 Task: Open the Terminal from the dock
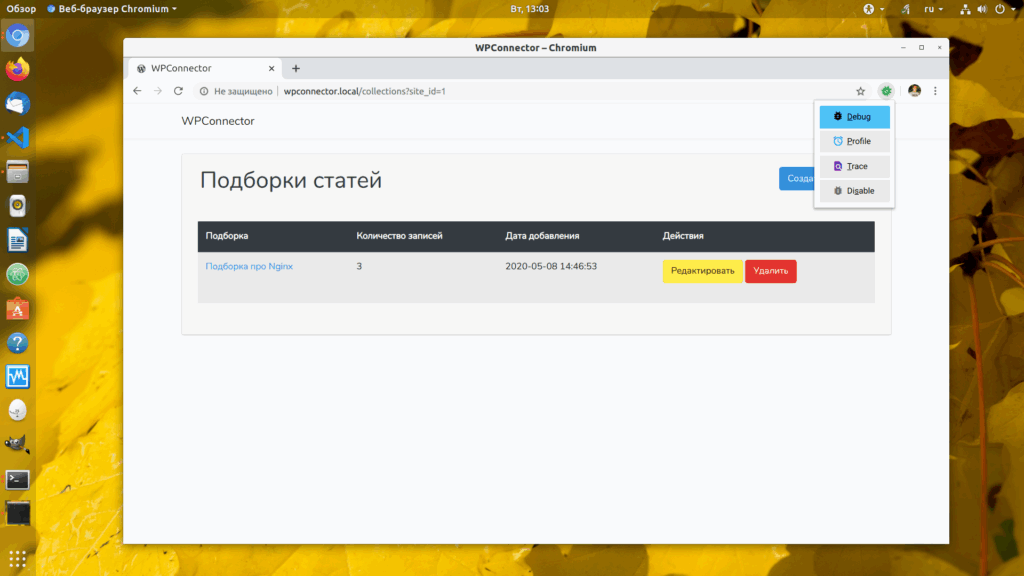pos(18,480)
